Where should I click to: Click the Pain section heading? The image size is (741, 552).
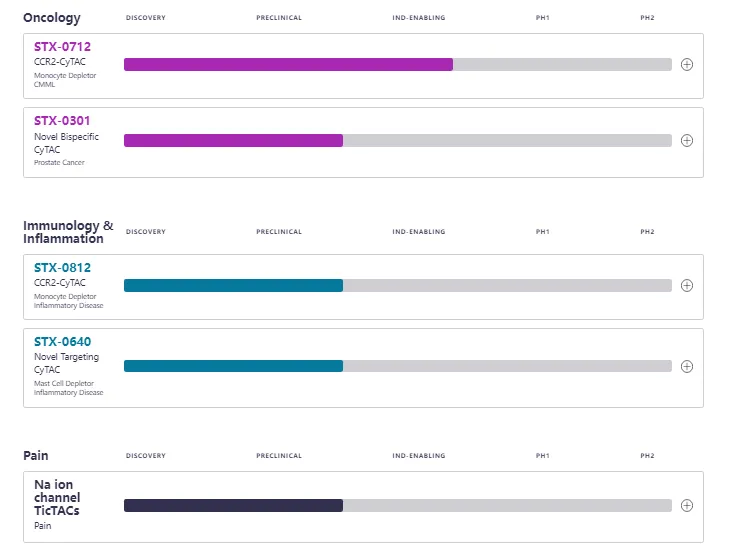(x=36, y=456)
